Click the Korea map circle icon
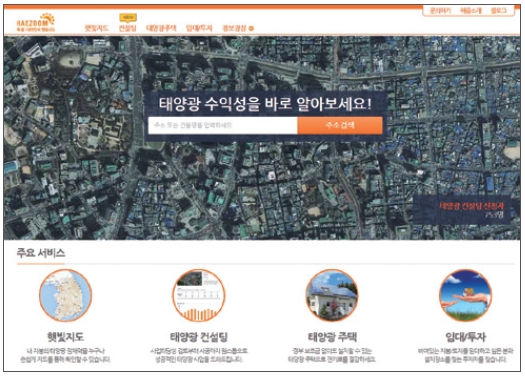Image resolution: width=525 pixels, height=376 pixels. [x=65, y=295]
